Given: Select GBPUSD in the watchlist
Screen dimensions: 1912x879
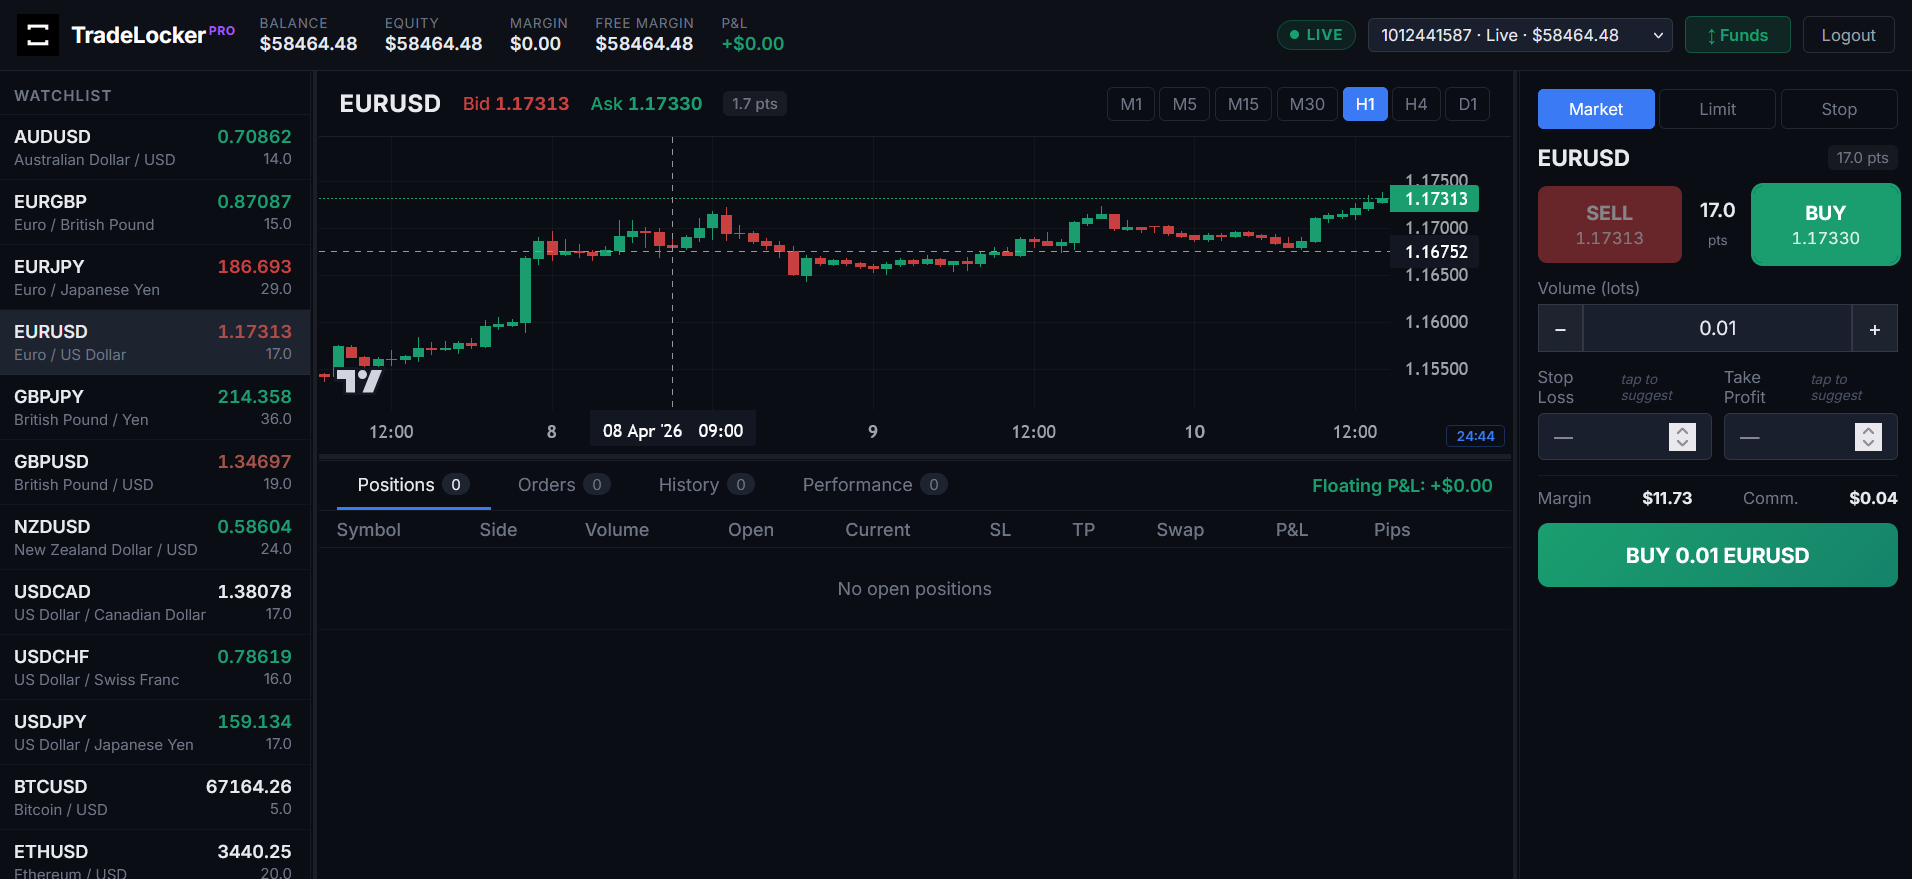Looking at the screenshot, I should coord(155,472).
